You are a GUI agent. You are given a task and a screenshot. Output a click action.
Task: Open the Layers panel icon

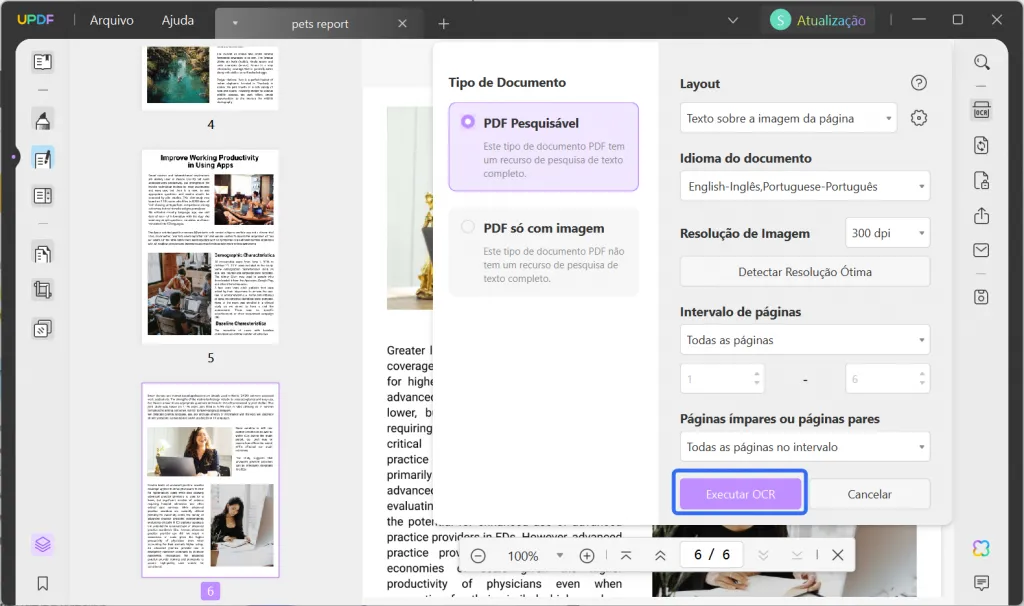42,544
